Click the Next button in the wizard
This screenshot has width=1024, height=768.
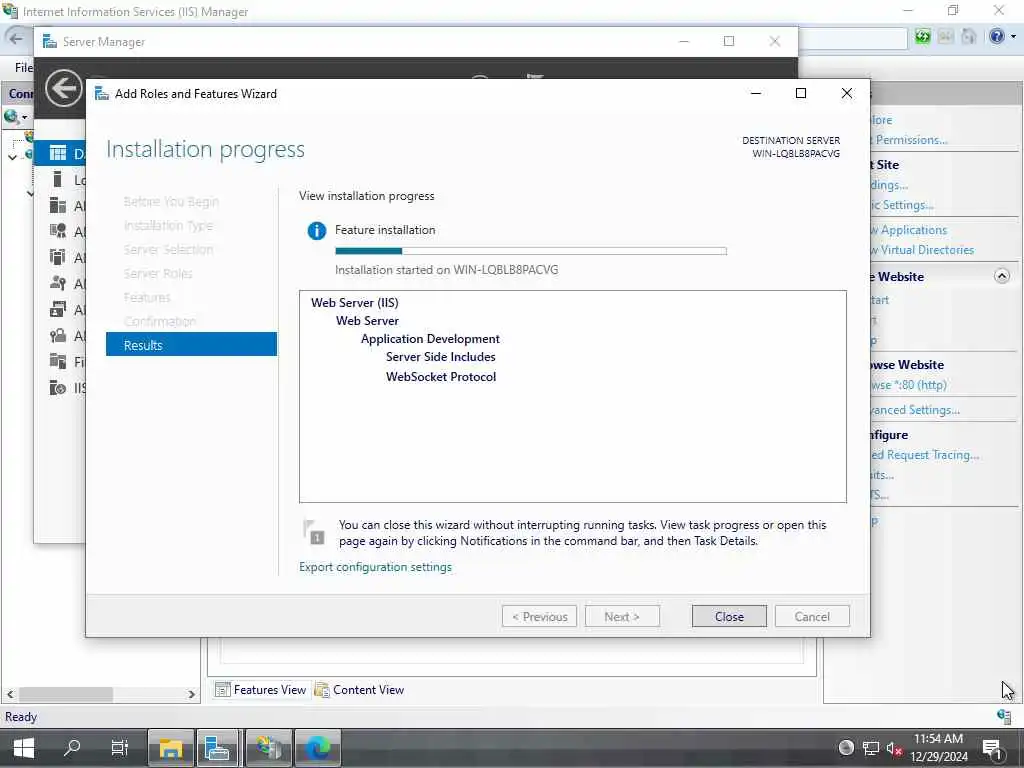(622, 616)
